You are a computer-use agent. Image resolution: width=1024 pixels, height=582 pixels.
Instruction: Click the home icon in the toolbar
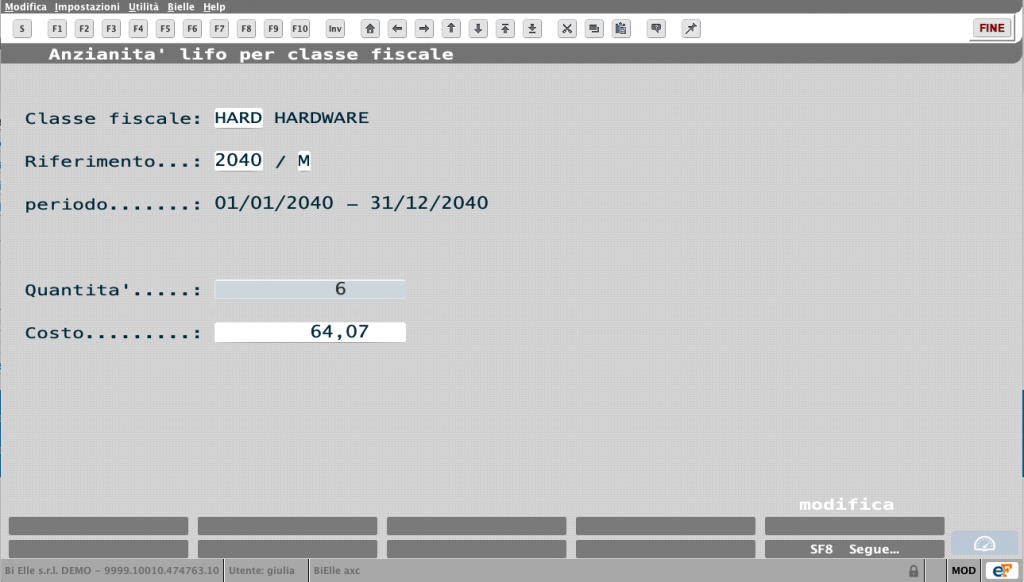(370, 29)
